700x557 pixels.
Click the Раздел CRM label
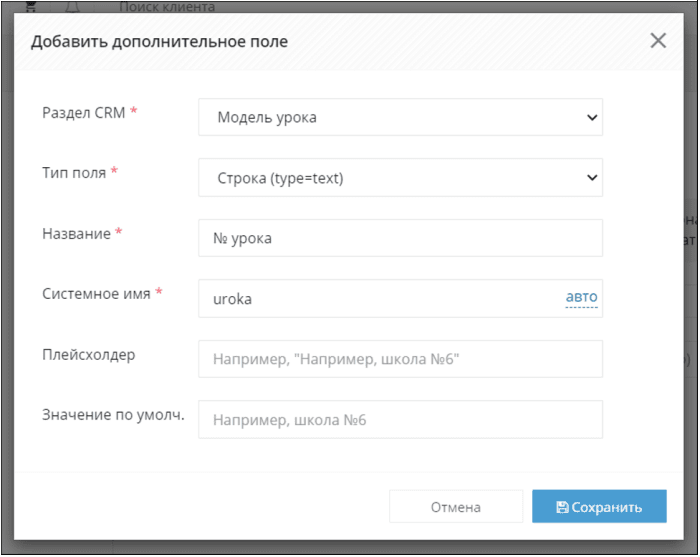(84, 112)
